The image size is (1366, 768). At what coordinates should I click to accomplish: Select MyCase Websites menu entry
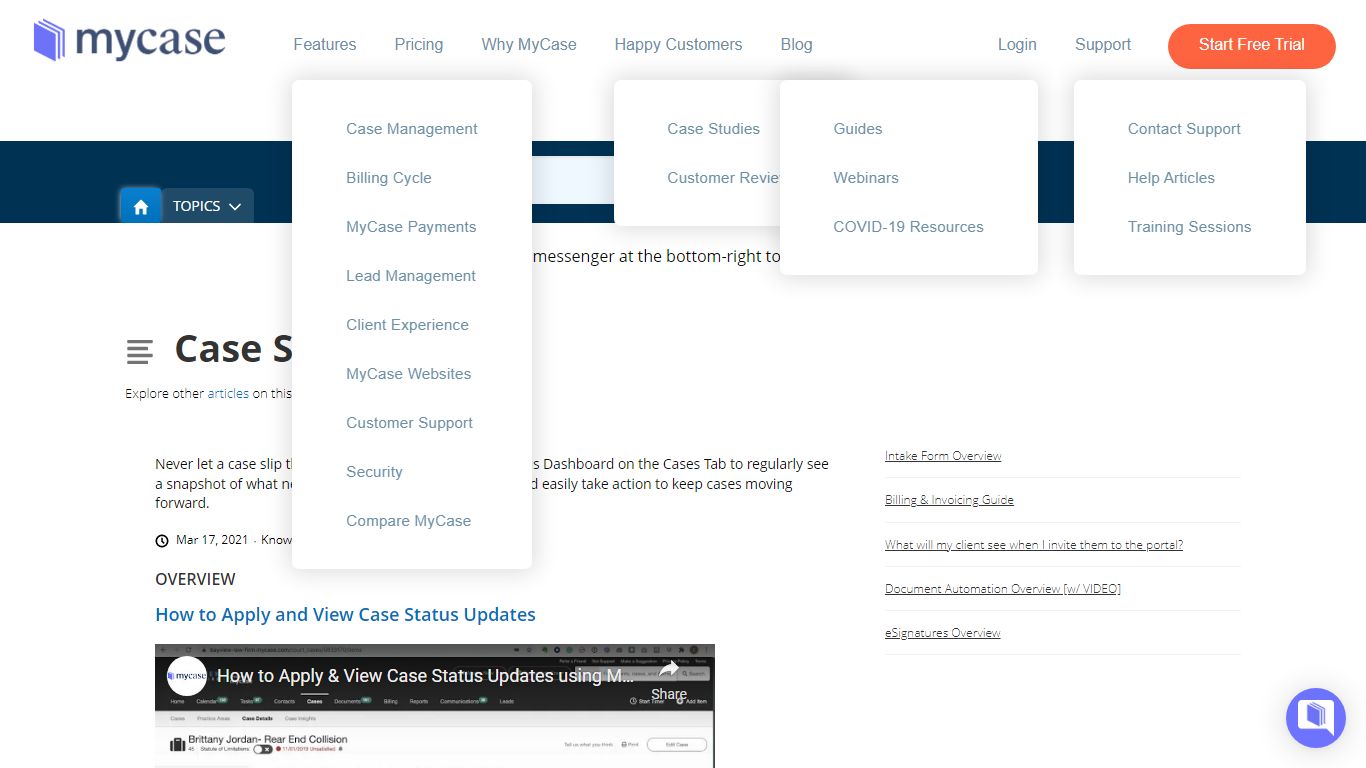[409, 374]
